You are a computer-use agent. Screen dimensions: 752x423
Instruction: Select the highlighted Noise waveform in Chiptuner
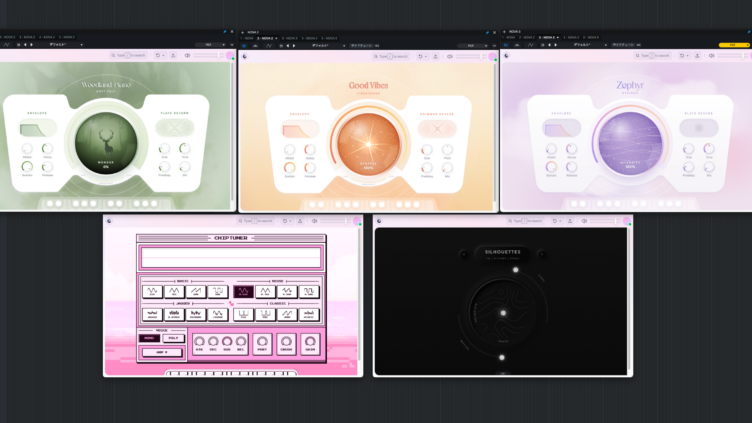(243, 291)
